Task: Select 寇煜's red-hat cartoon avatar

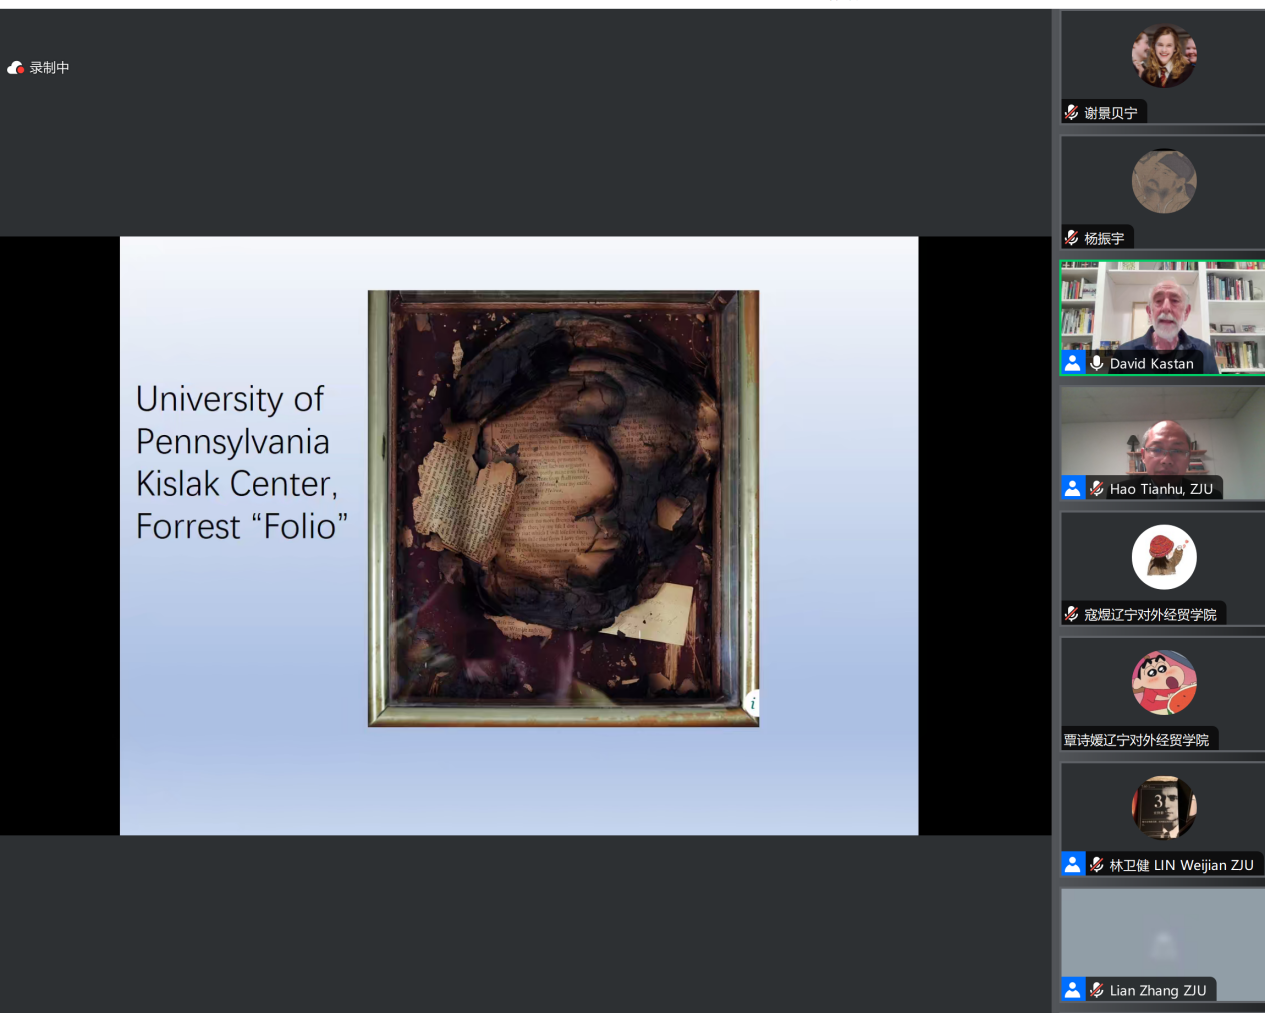Action: tap(1164, 557)
